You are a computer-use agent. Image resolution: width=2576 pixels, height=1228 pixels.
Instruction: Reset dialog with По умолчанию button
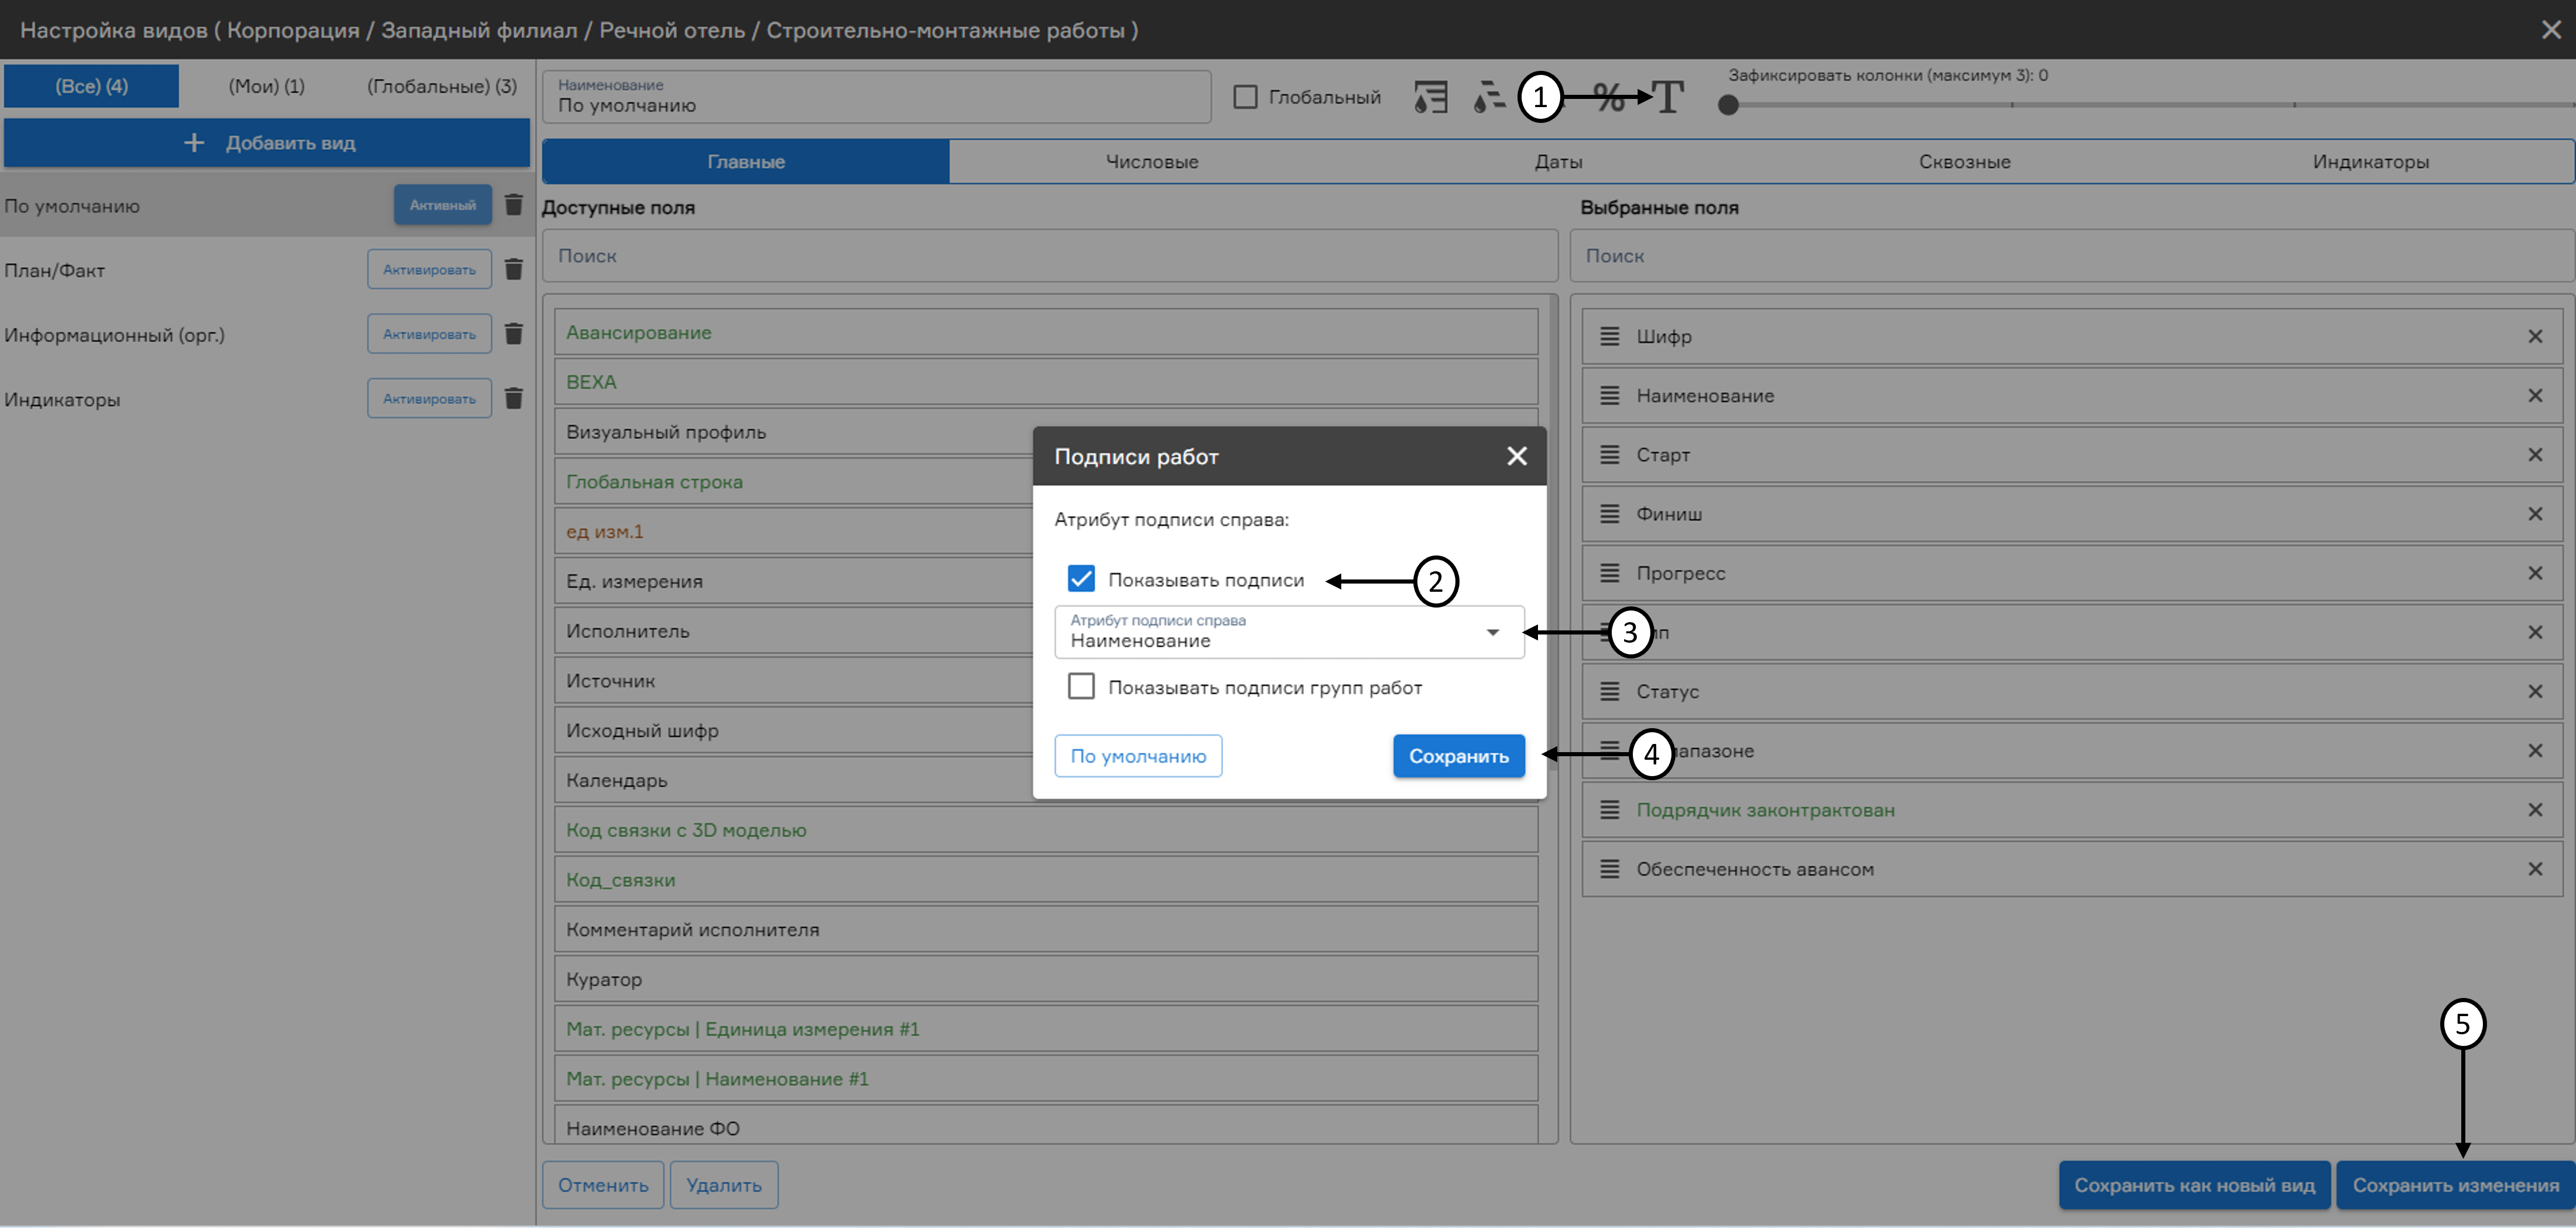(1138, 756)
